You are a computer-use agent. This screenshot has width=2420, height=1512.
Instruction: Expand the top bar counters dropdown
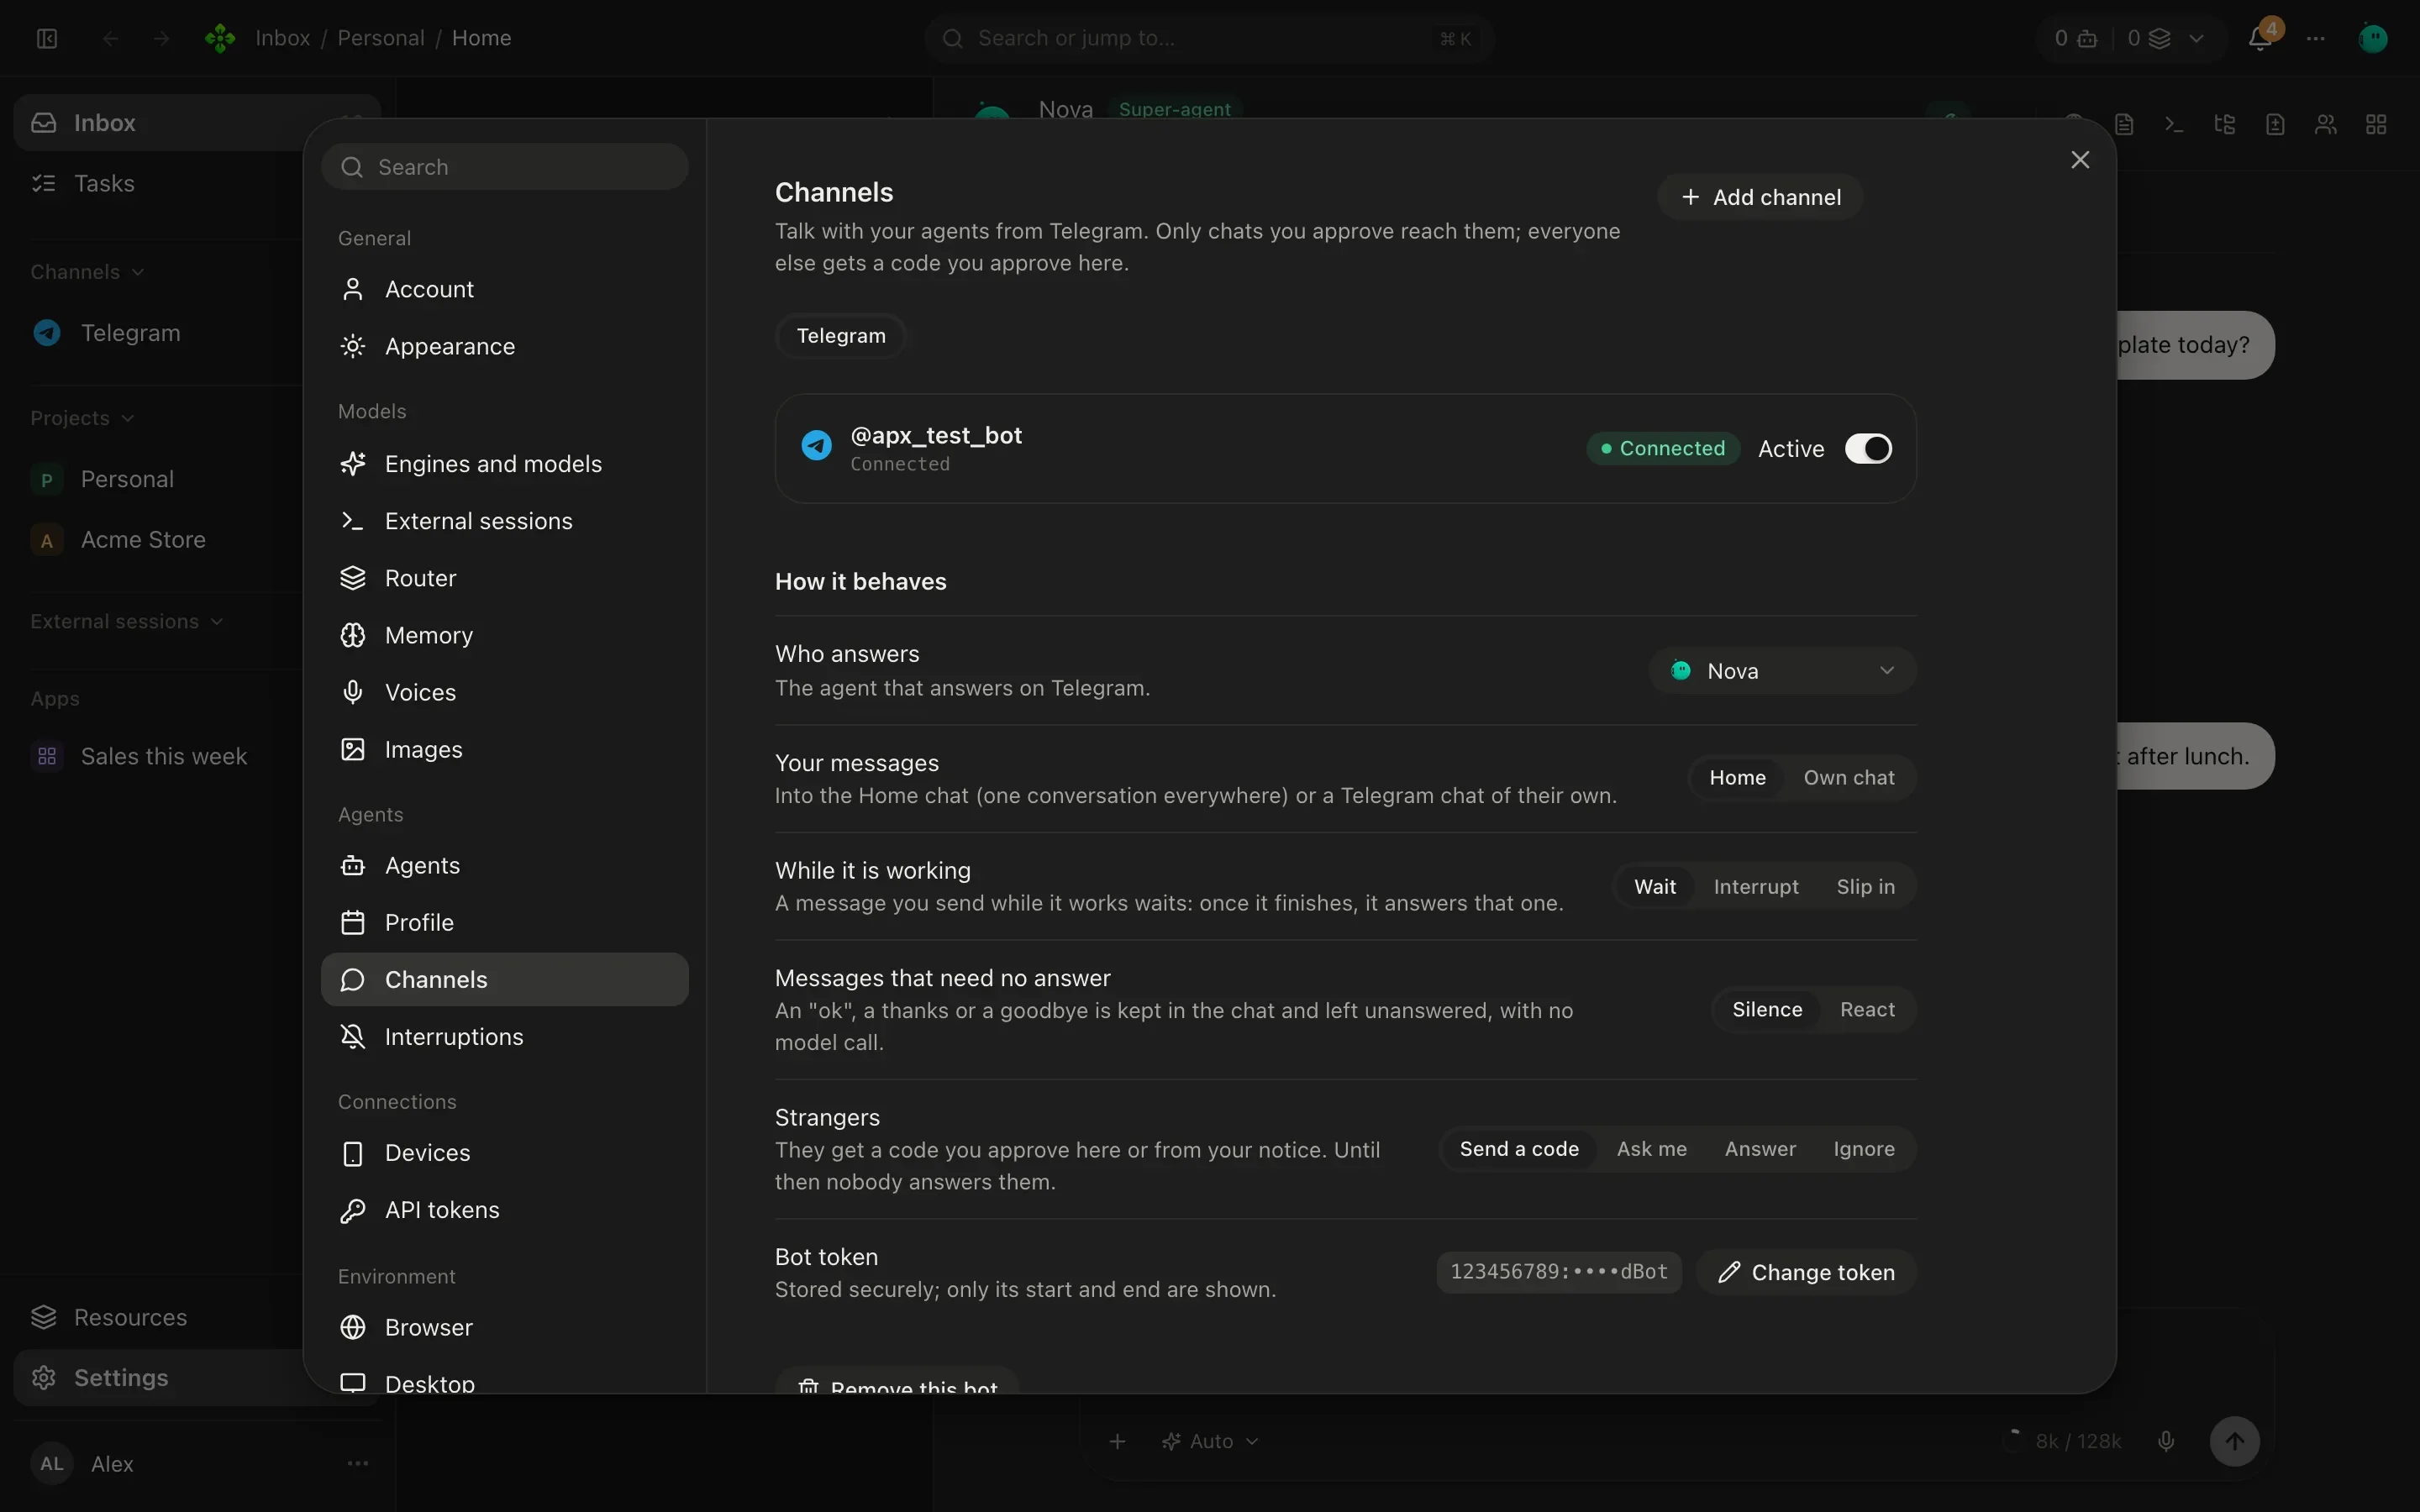pyautogui.click(x=2196, y=38)
